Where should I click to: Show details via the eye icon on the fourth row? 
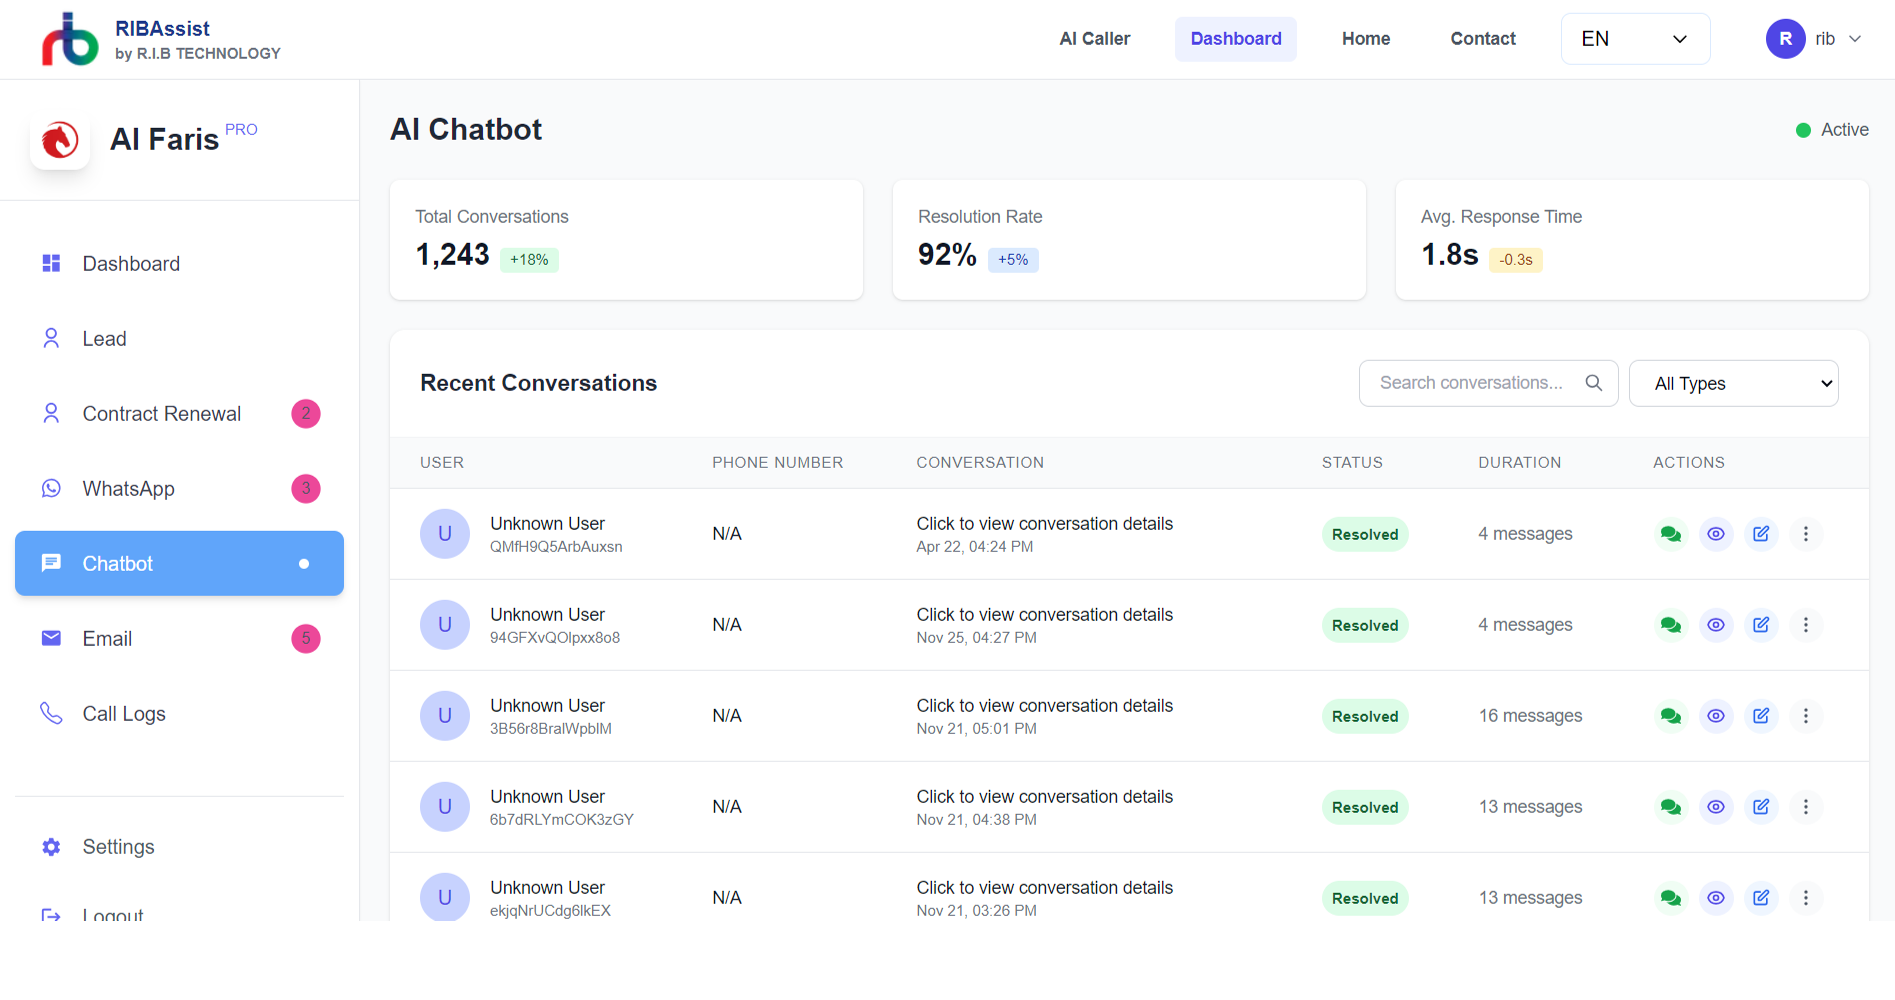click(1716, 807)
